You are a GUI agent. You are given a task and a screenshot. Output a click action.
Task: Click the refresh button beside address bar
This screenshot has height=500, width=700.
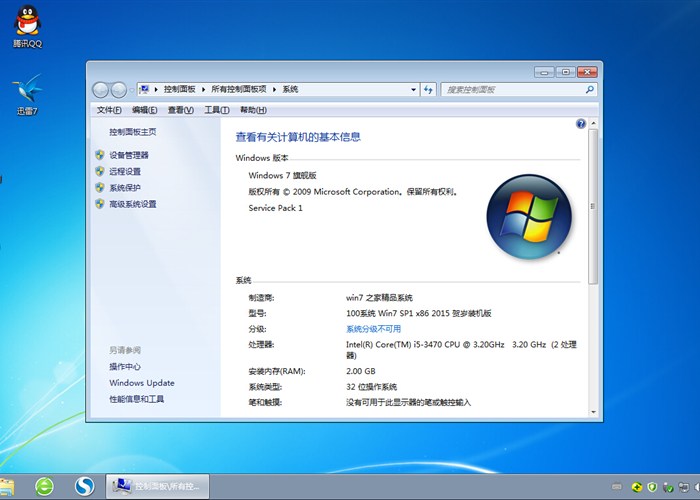(x=428, y=89)
